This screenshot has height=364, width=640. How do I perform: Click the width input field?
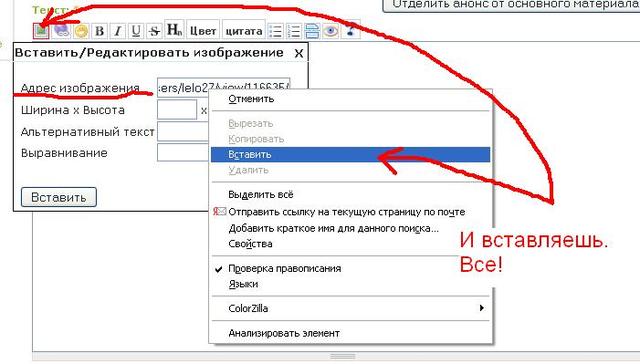(177, 109)
